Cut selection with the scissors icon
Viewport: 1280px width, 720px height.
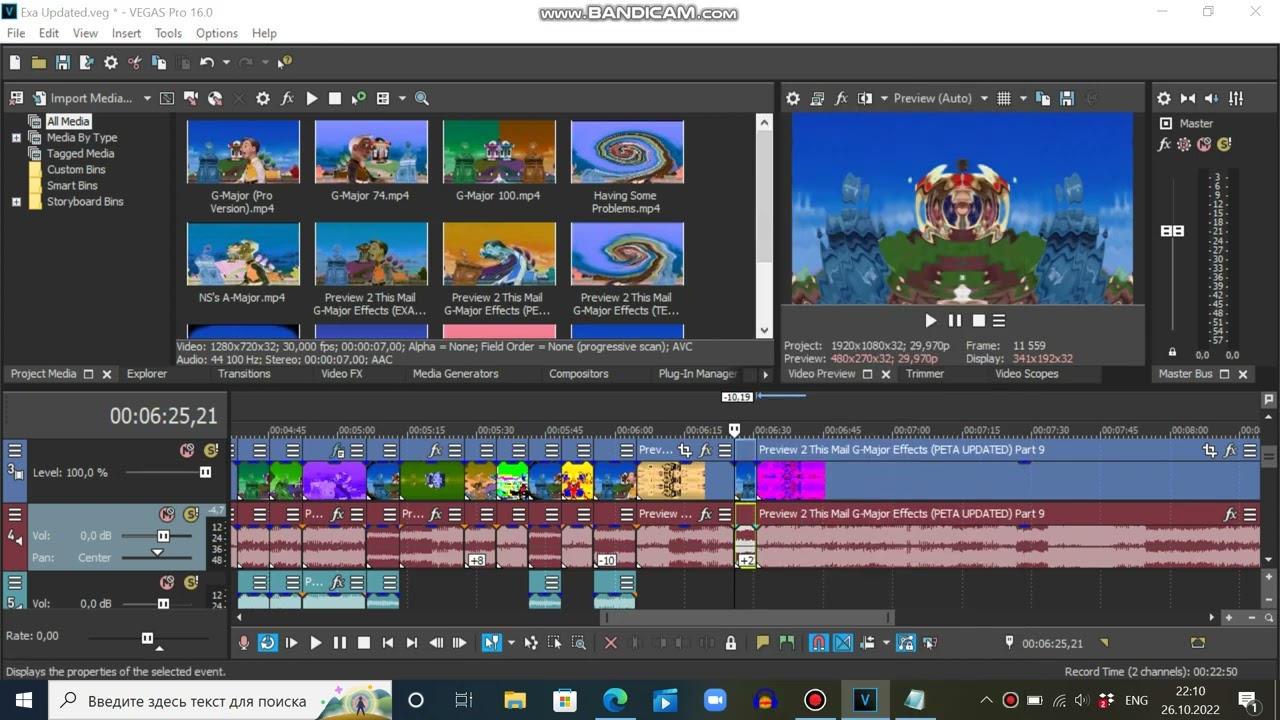135,62
